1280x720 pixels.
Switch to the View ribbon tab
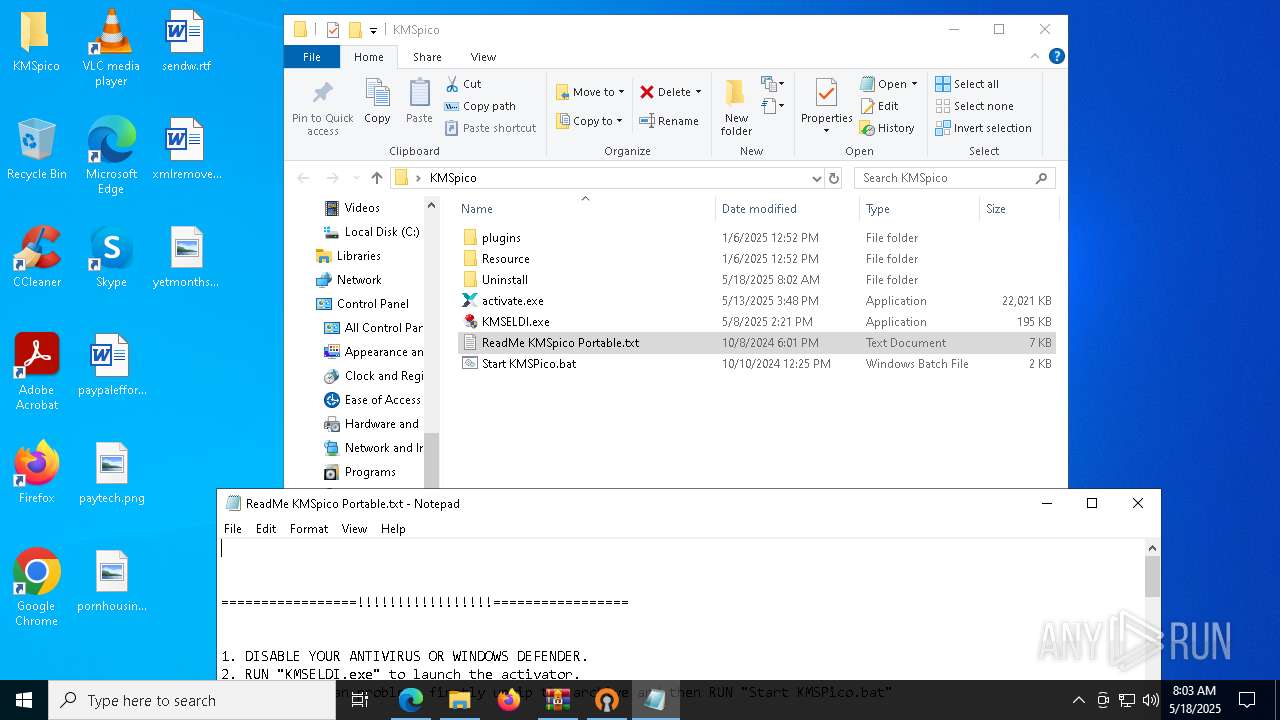click(483, 57)
